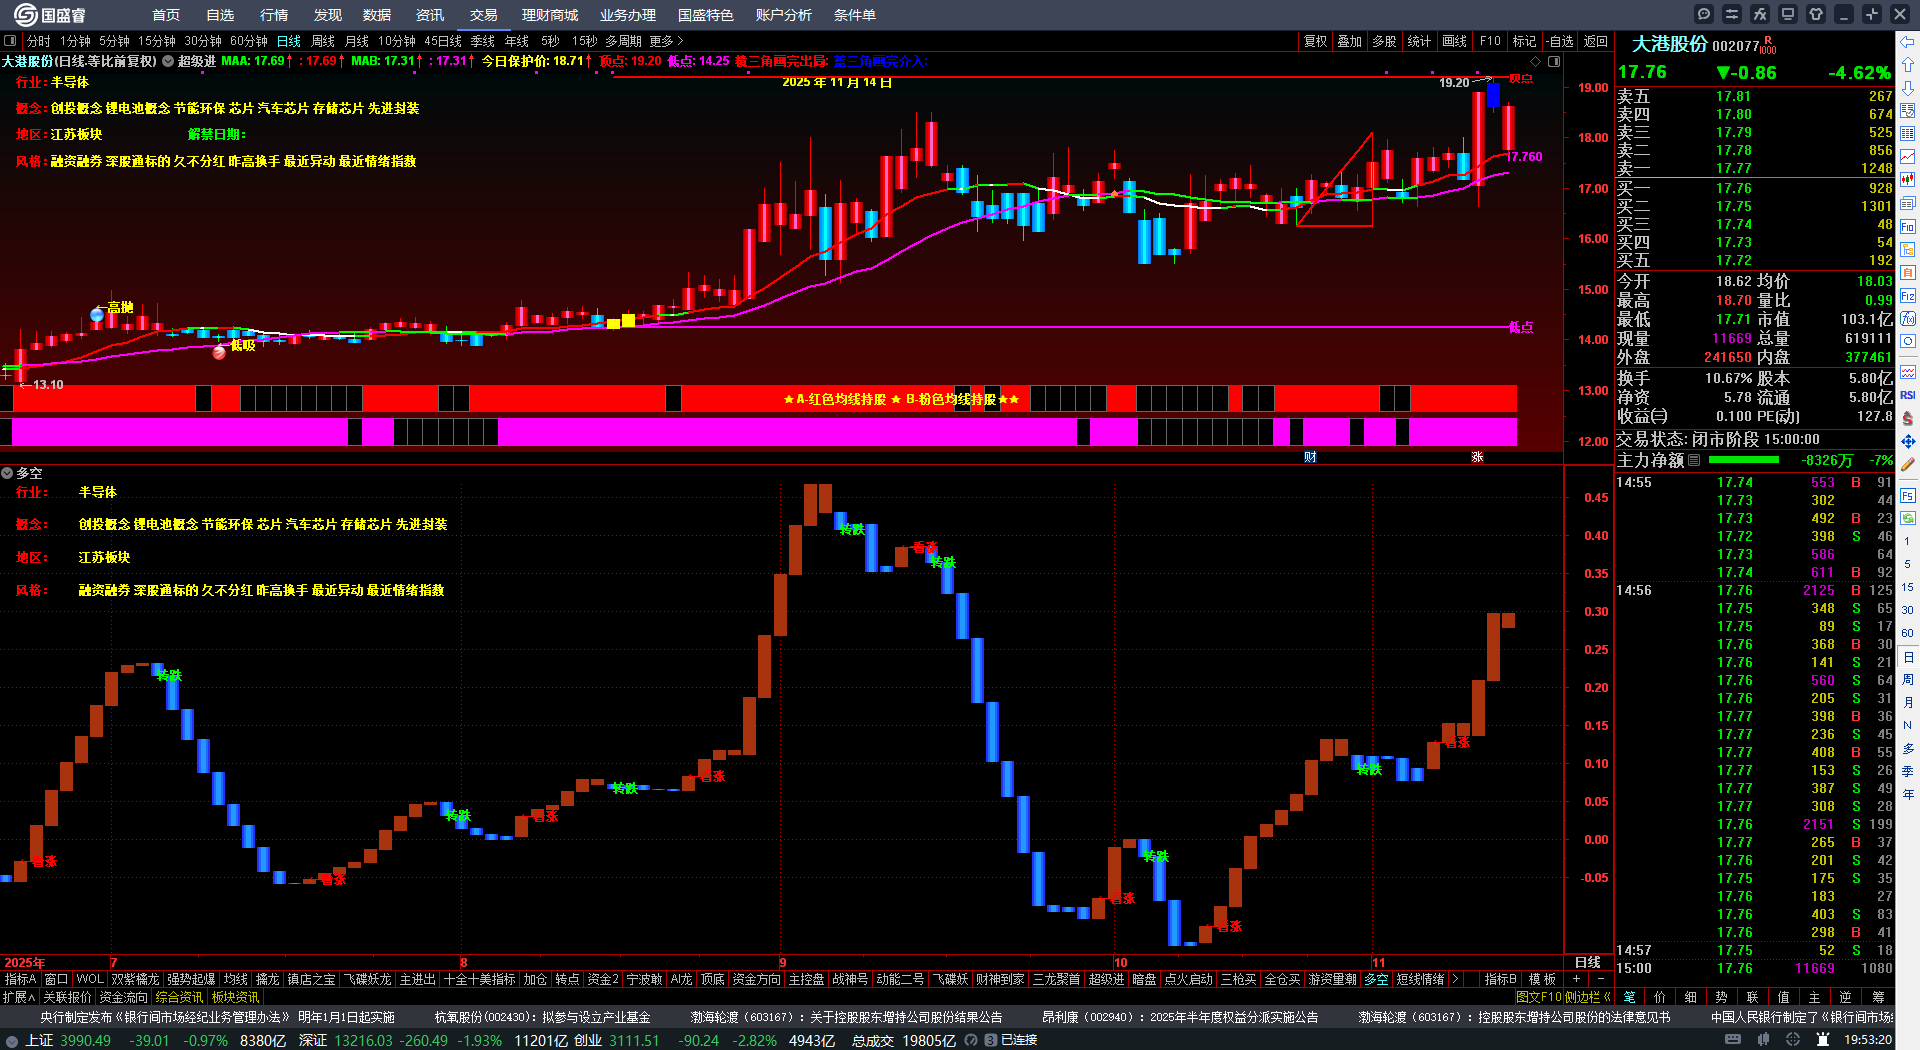This screenshot has height=1050, width=1920.
Task: Click the candlestick icon in status bar
Action: tap(1764, 1040)
